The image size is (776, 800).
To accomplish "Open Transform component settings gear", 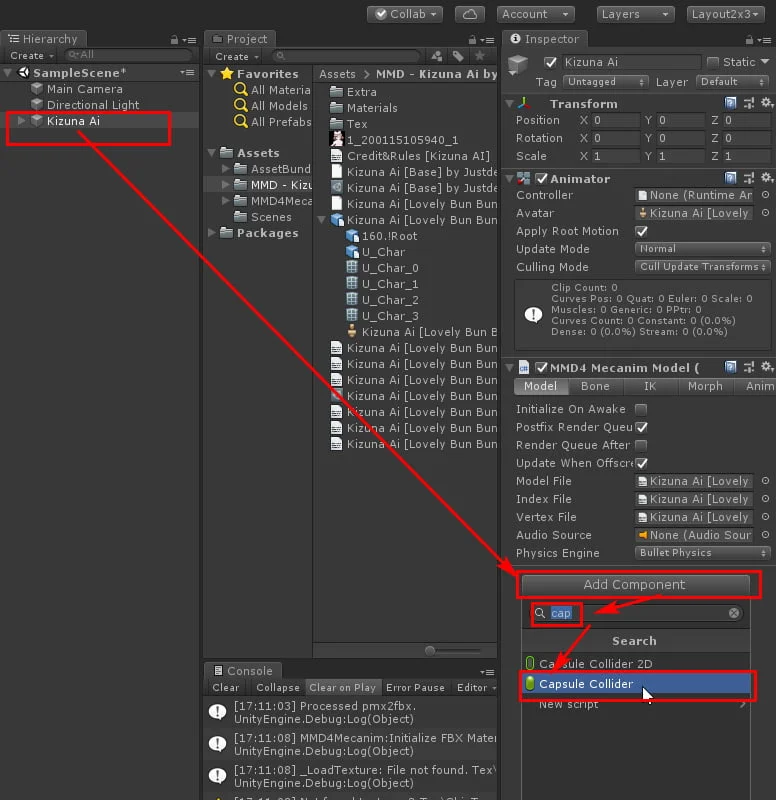I will 766,103.
